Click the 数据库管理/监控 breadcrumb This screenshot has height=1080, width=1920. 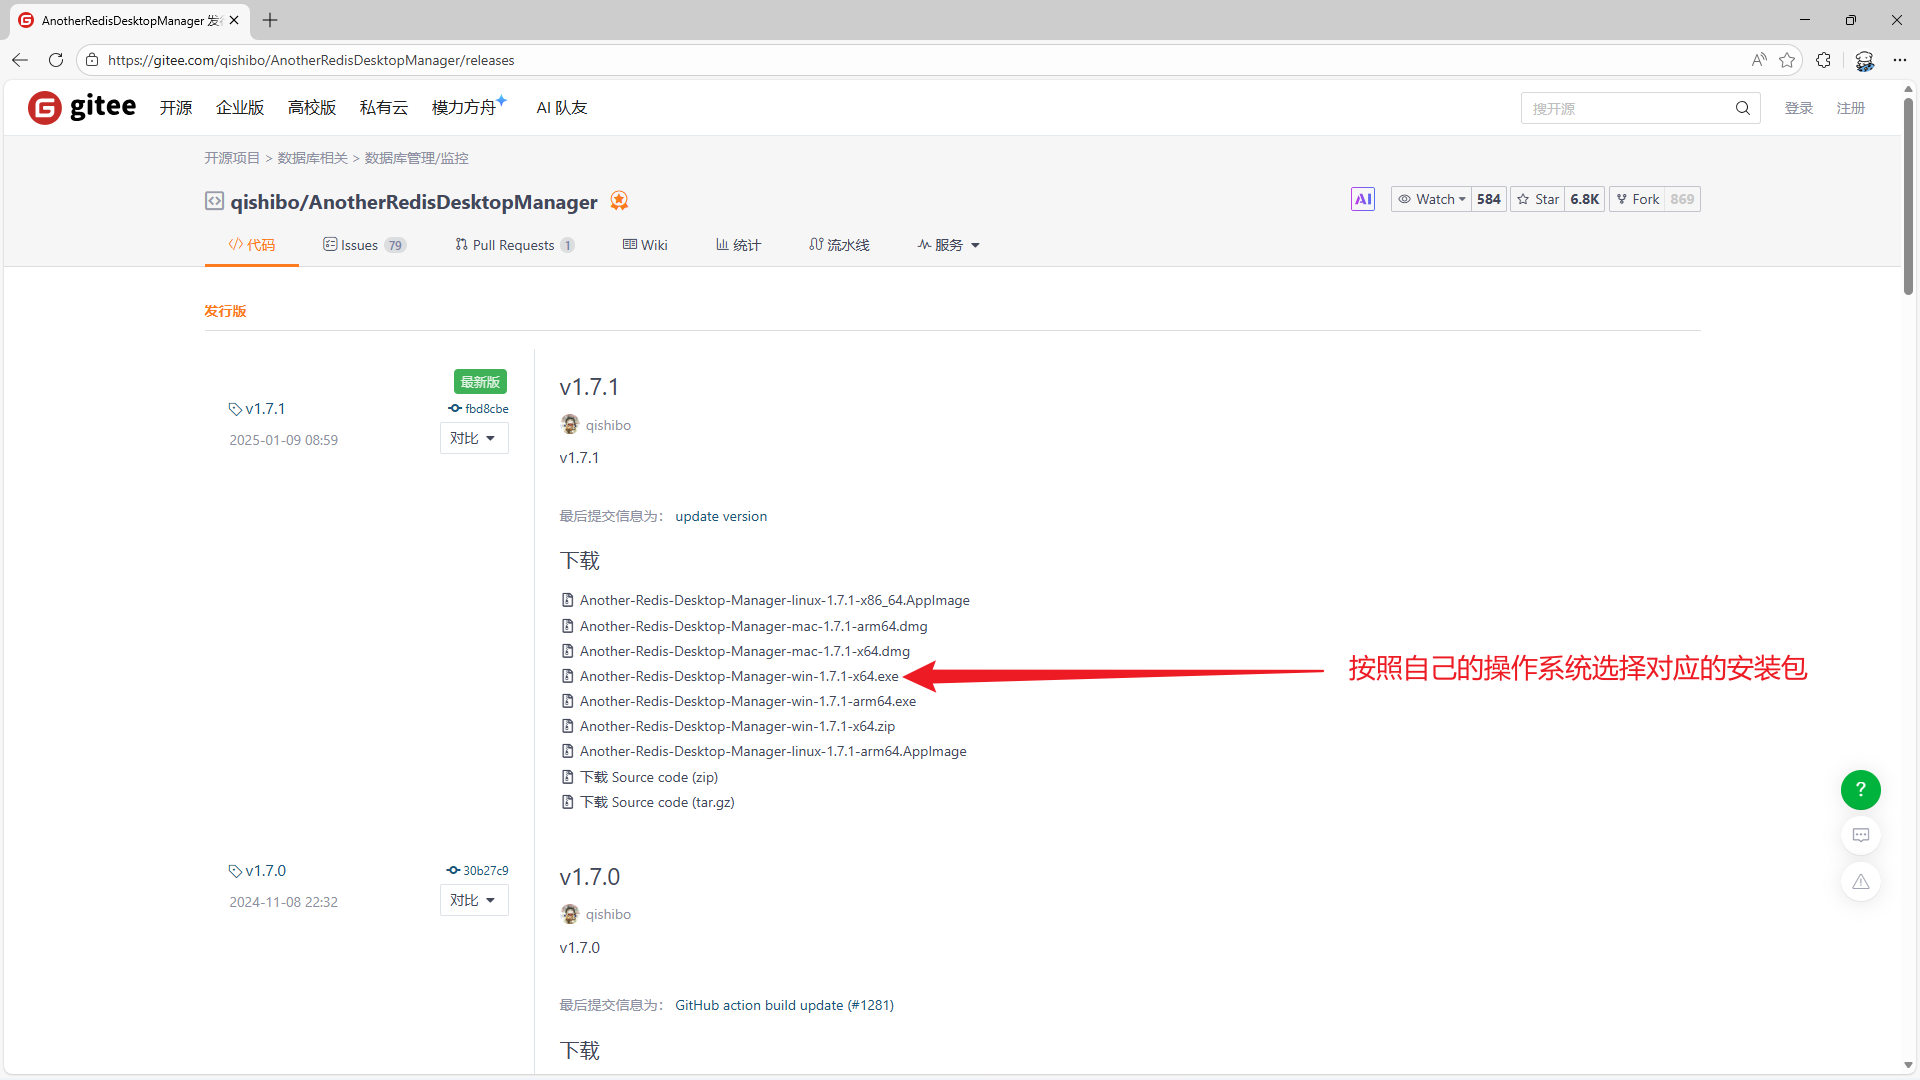point(417,158)
